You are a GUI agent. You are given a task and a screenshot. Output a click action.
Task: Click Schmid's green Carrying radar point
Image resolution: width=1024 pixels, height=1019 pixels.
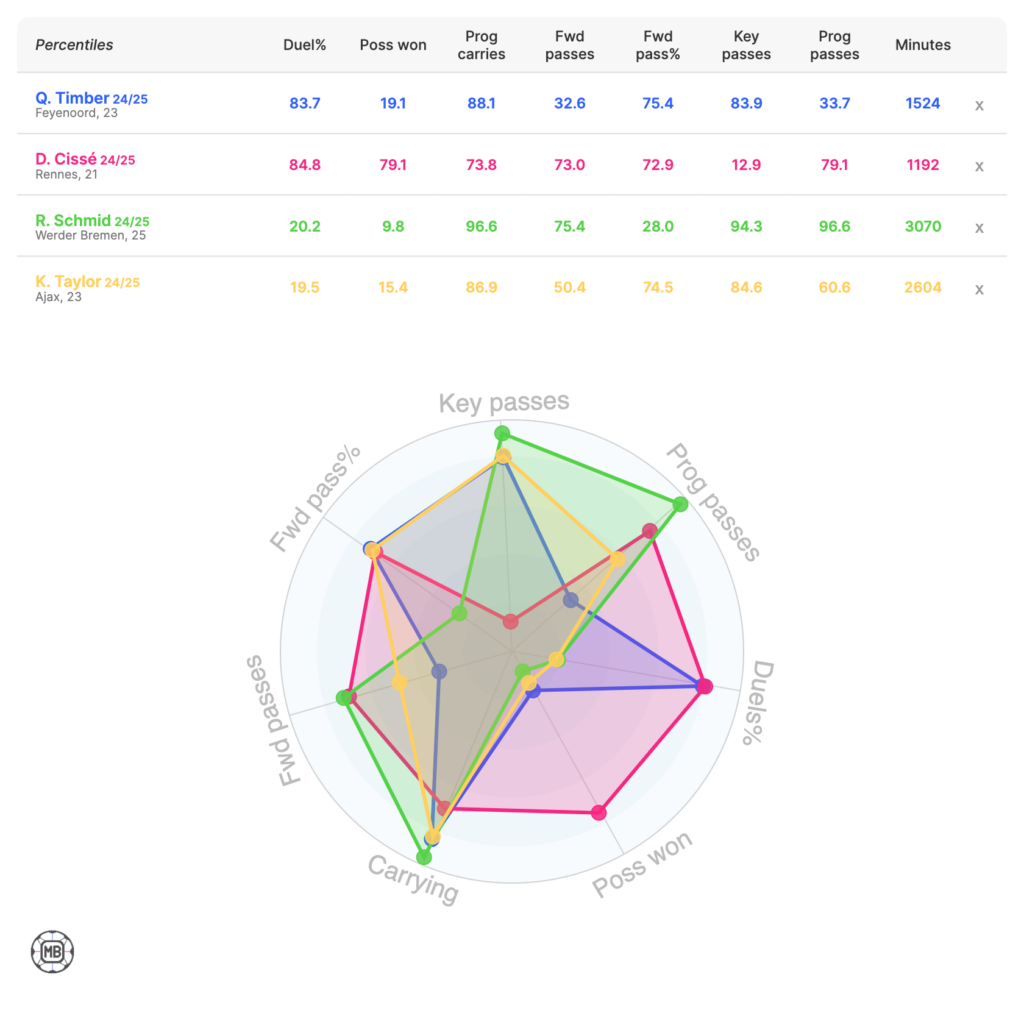(424, 857)
